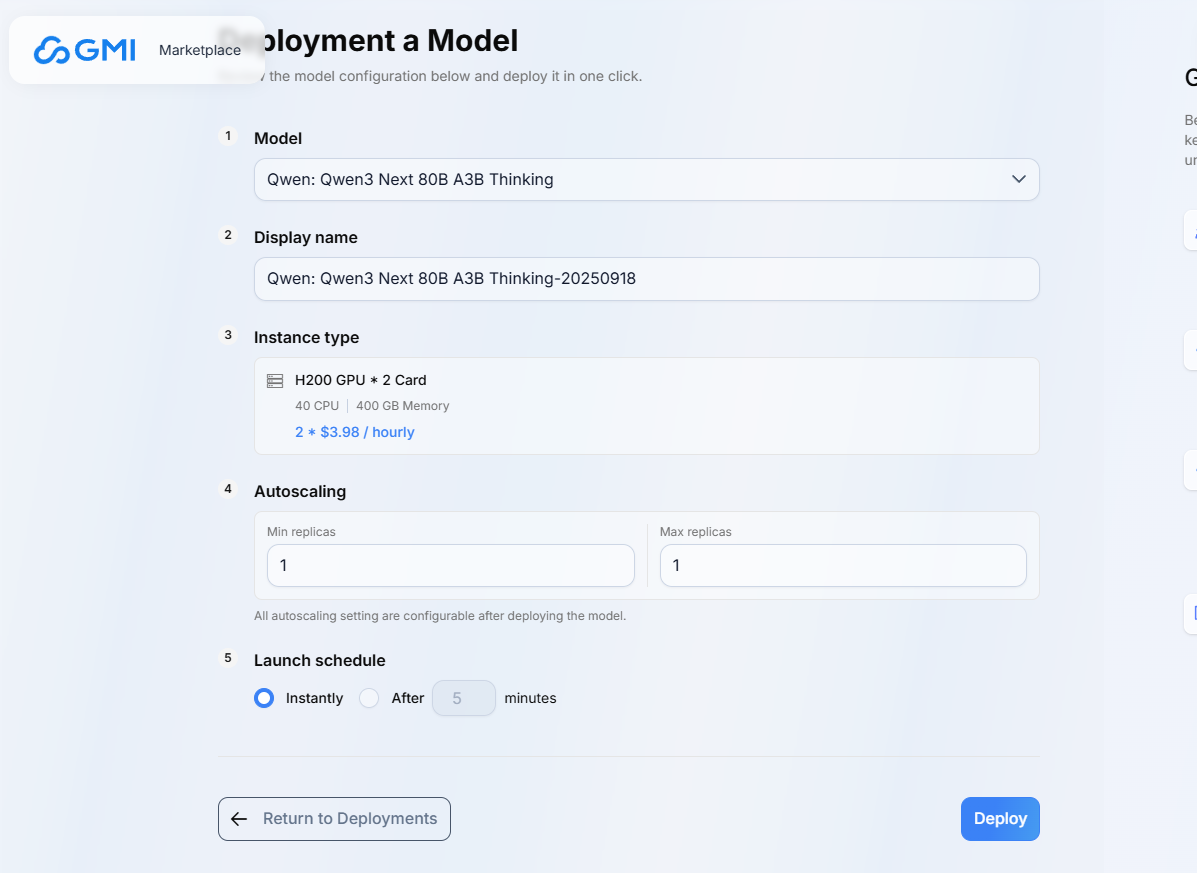Click the server icon beside H200 GPU
1197x873 pixels.
pyautogui.click(x=275, y=381)
